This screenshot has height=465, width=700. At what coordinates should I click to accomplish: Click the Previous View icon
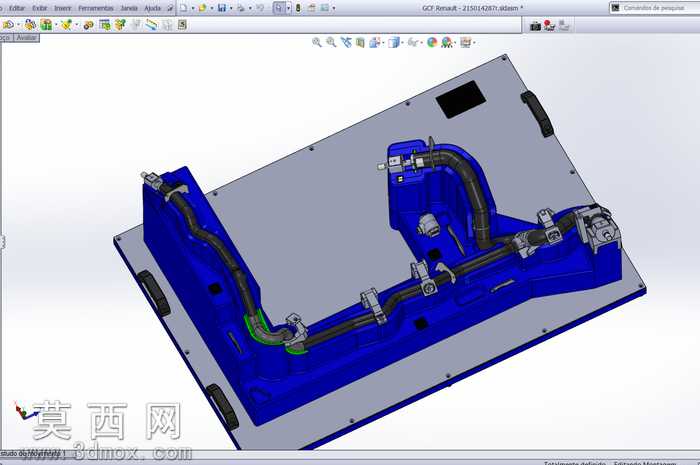coord(346,42)
